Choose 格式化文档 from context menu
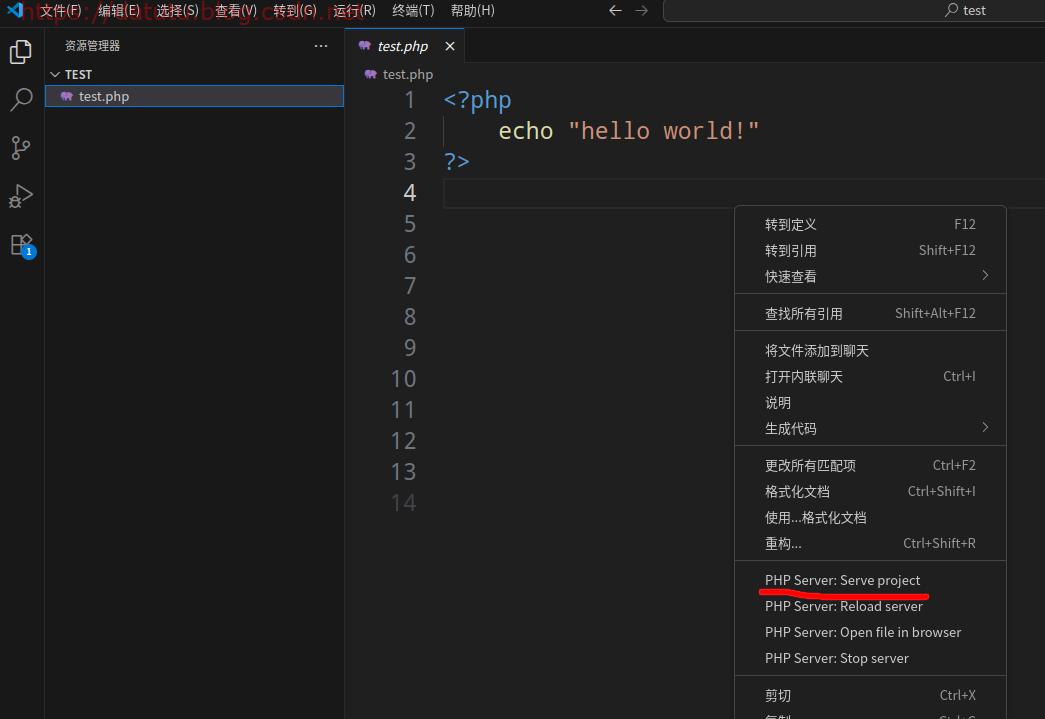 pos(797,491)
